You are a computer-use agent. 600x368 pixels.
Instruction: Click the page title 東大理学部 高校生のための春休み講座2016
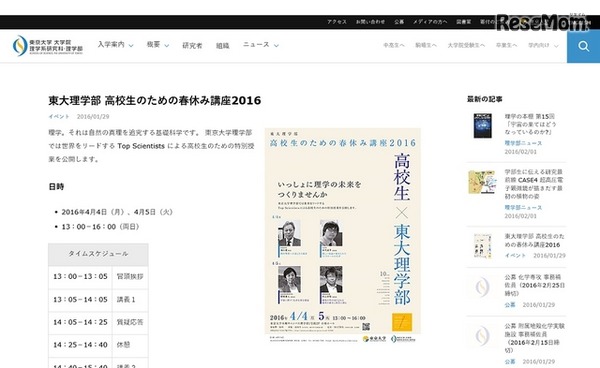pyautogui.click(x=155, y=101)
